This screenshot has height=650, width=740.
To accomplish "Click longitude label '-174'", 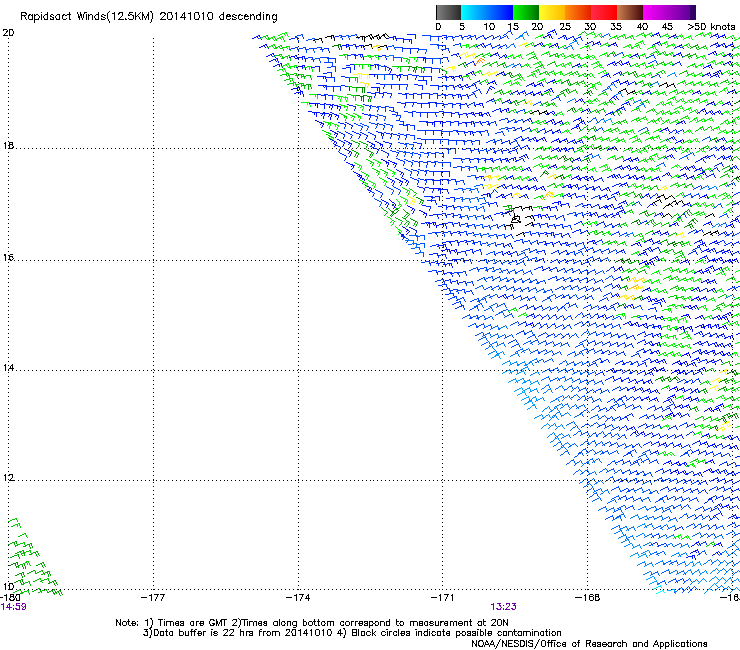I will click(x=298, y=598).
